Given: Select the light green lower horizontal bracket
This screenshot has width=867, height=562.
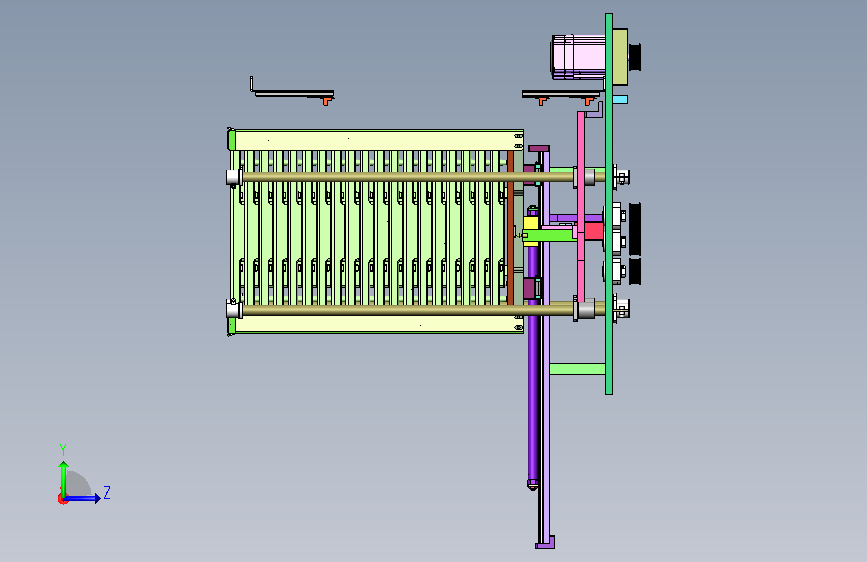Looking at the screenshot, I should click(577, 369).
